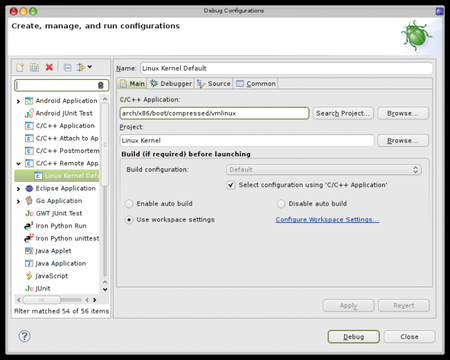
Task: Click the Java Applet icon
Action: tap(29, 251)
